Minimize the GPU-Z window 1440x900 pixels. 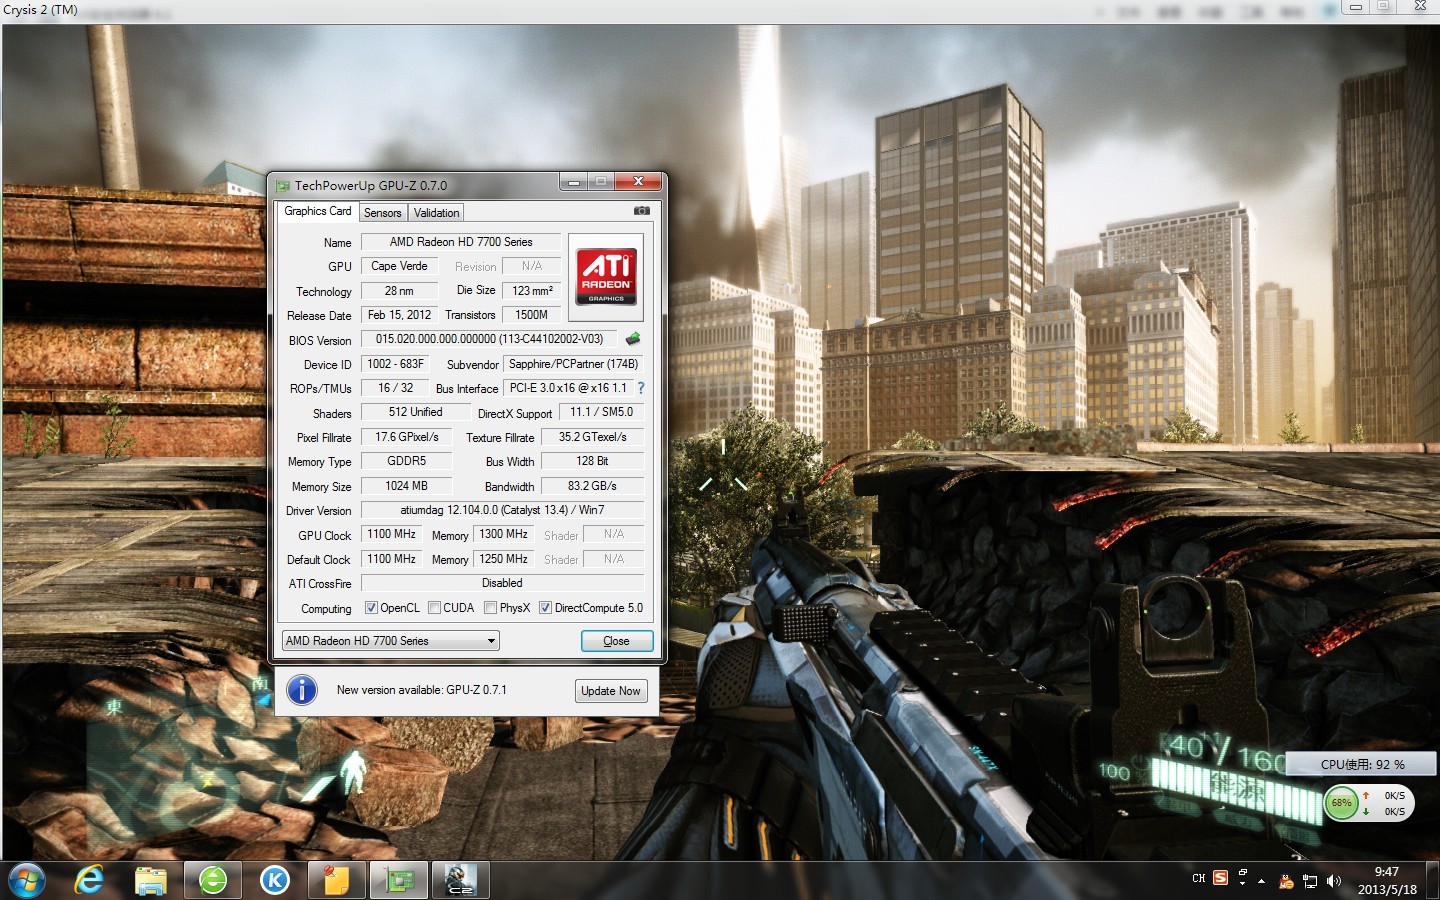tap(574, 182)
